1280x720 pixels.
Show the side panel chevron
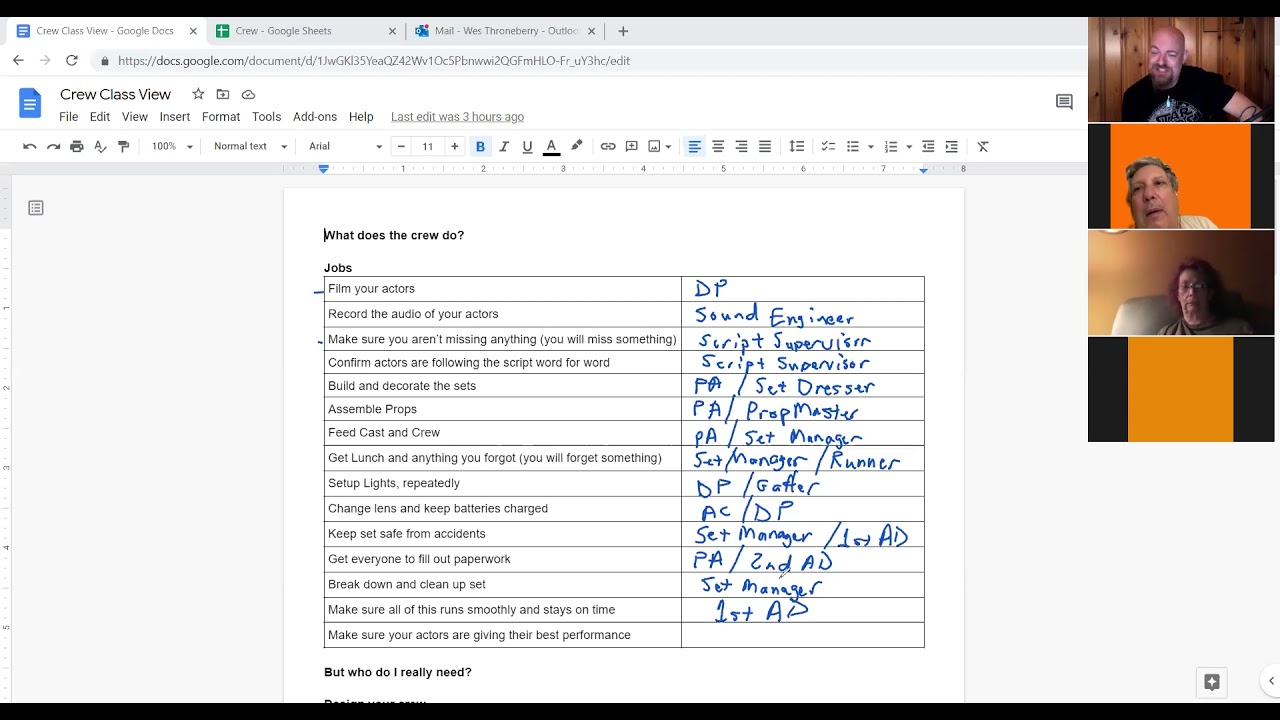(1271, 681)
